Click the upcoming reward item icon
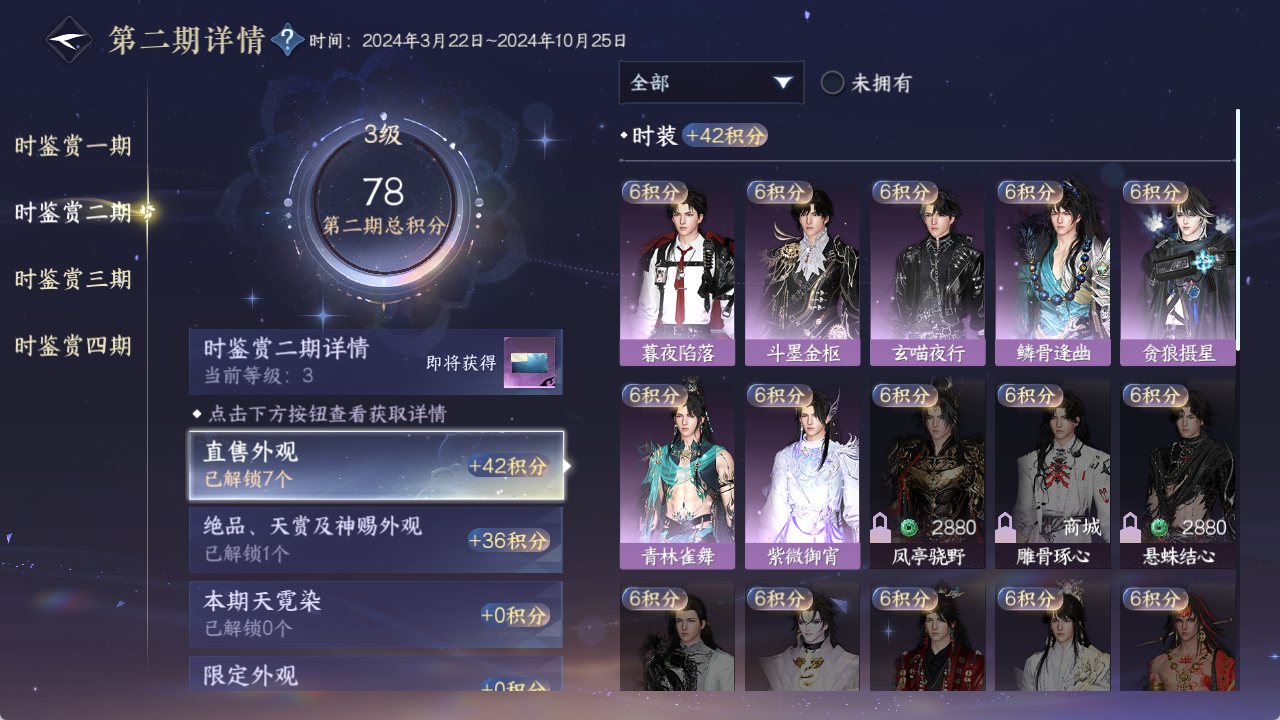 coord(529,363)
